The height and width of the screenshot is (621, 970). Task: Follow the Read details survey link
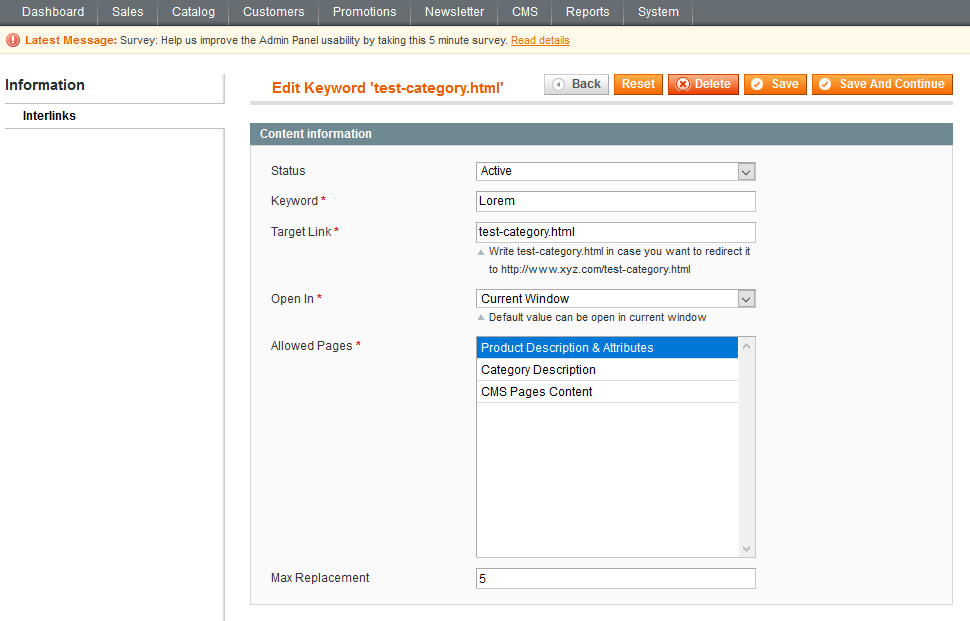(x=540, y=40)
